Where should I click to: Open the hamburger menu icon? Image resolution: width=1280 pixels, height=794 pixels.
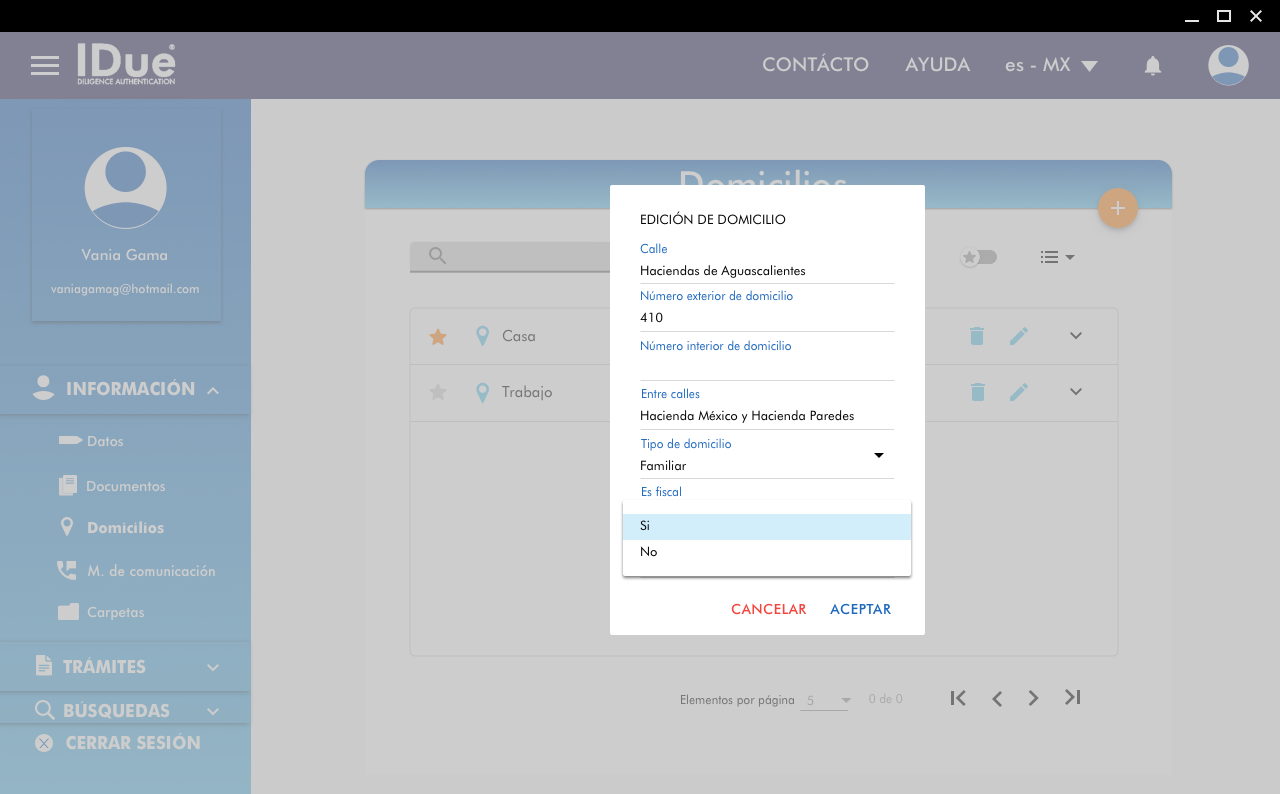(45, 66)
